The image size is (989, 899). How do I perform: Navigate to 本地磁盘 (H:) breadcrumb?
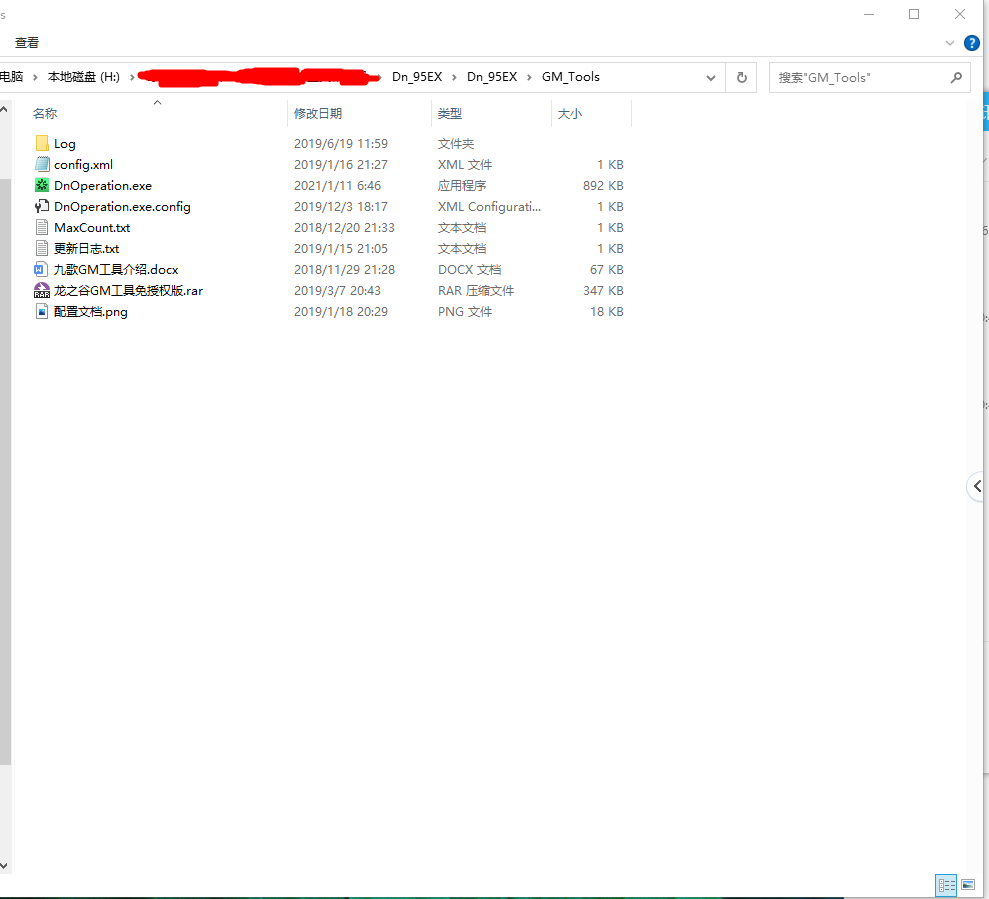coord(83,77)
